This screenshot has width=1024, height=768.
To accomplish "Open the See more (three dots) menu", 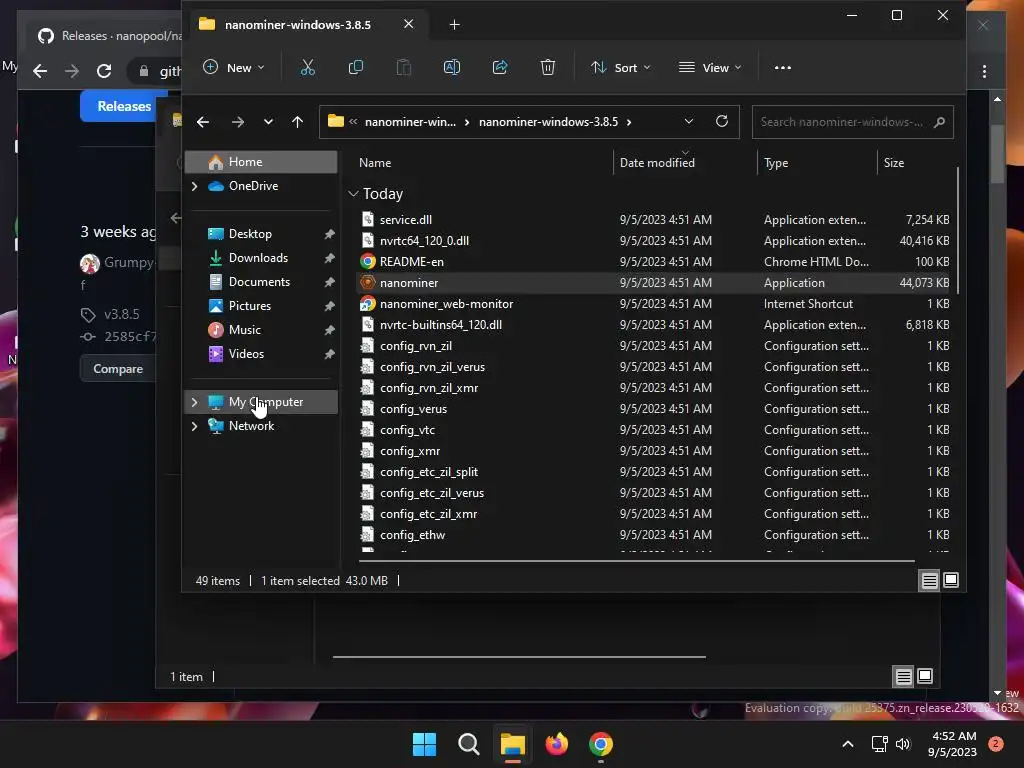I will point(782,67).
